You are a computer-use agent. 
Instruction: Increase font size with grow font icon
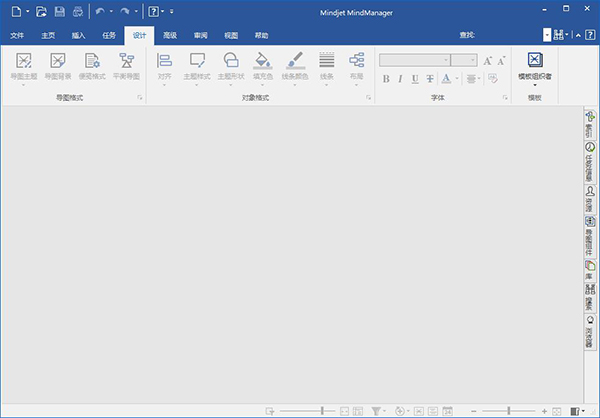click(x=488, y=60)
